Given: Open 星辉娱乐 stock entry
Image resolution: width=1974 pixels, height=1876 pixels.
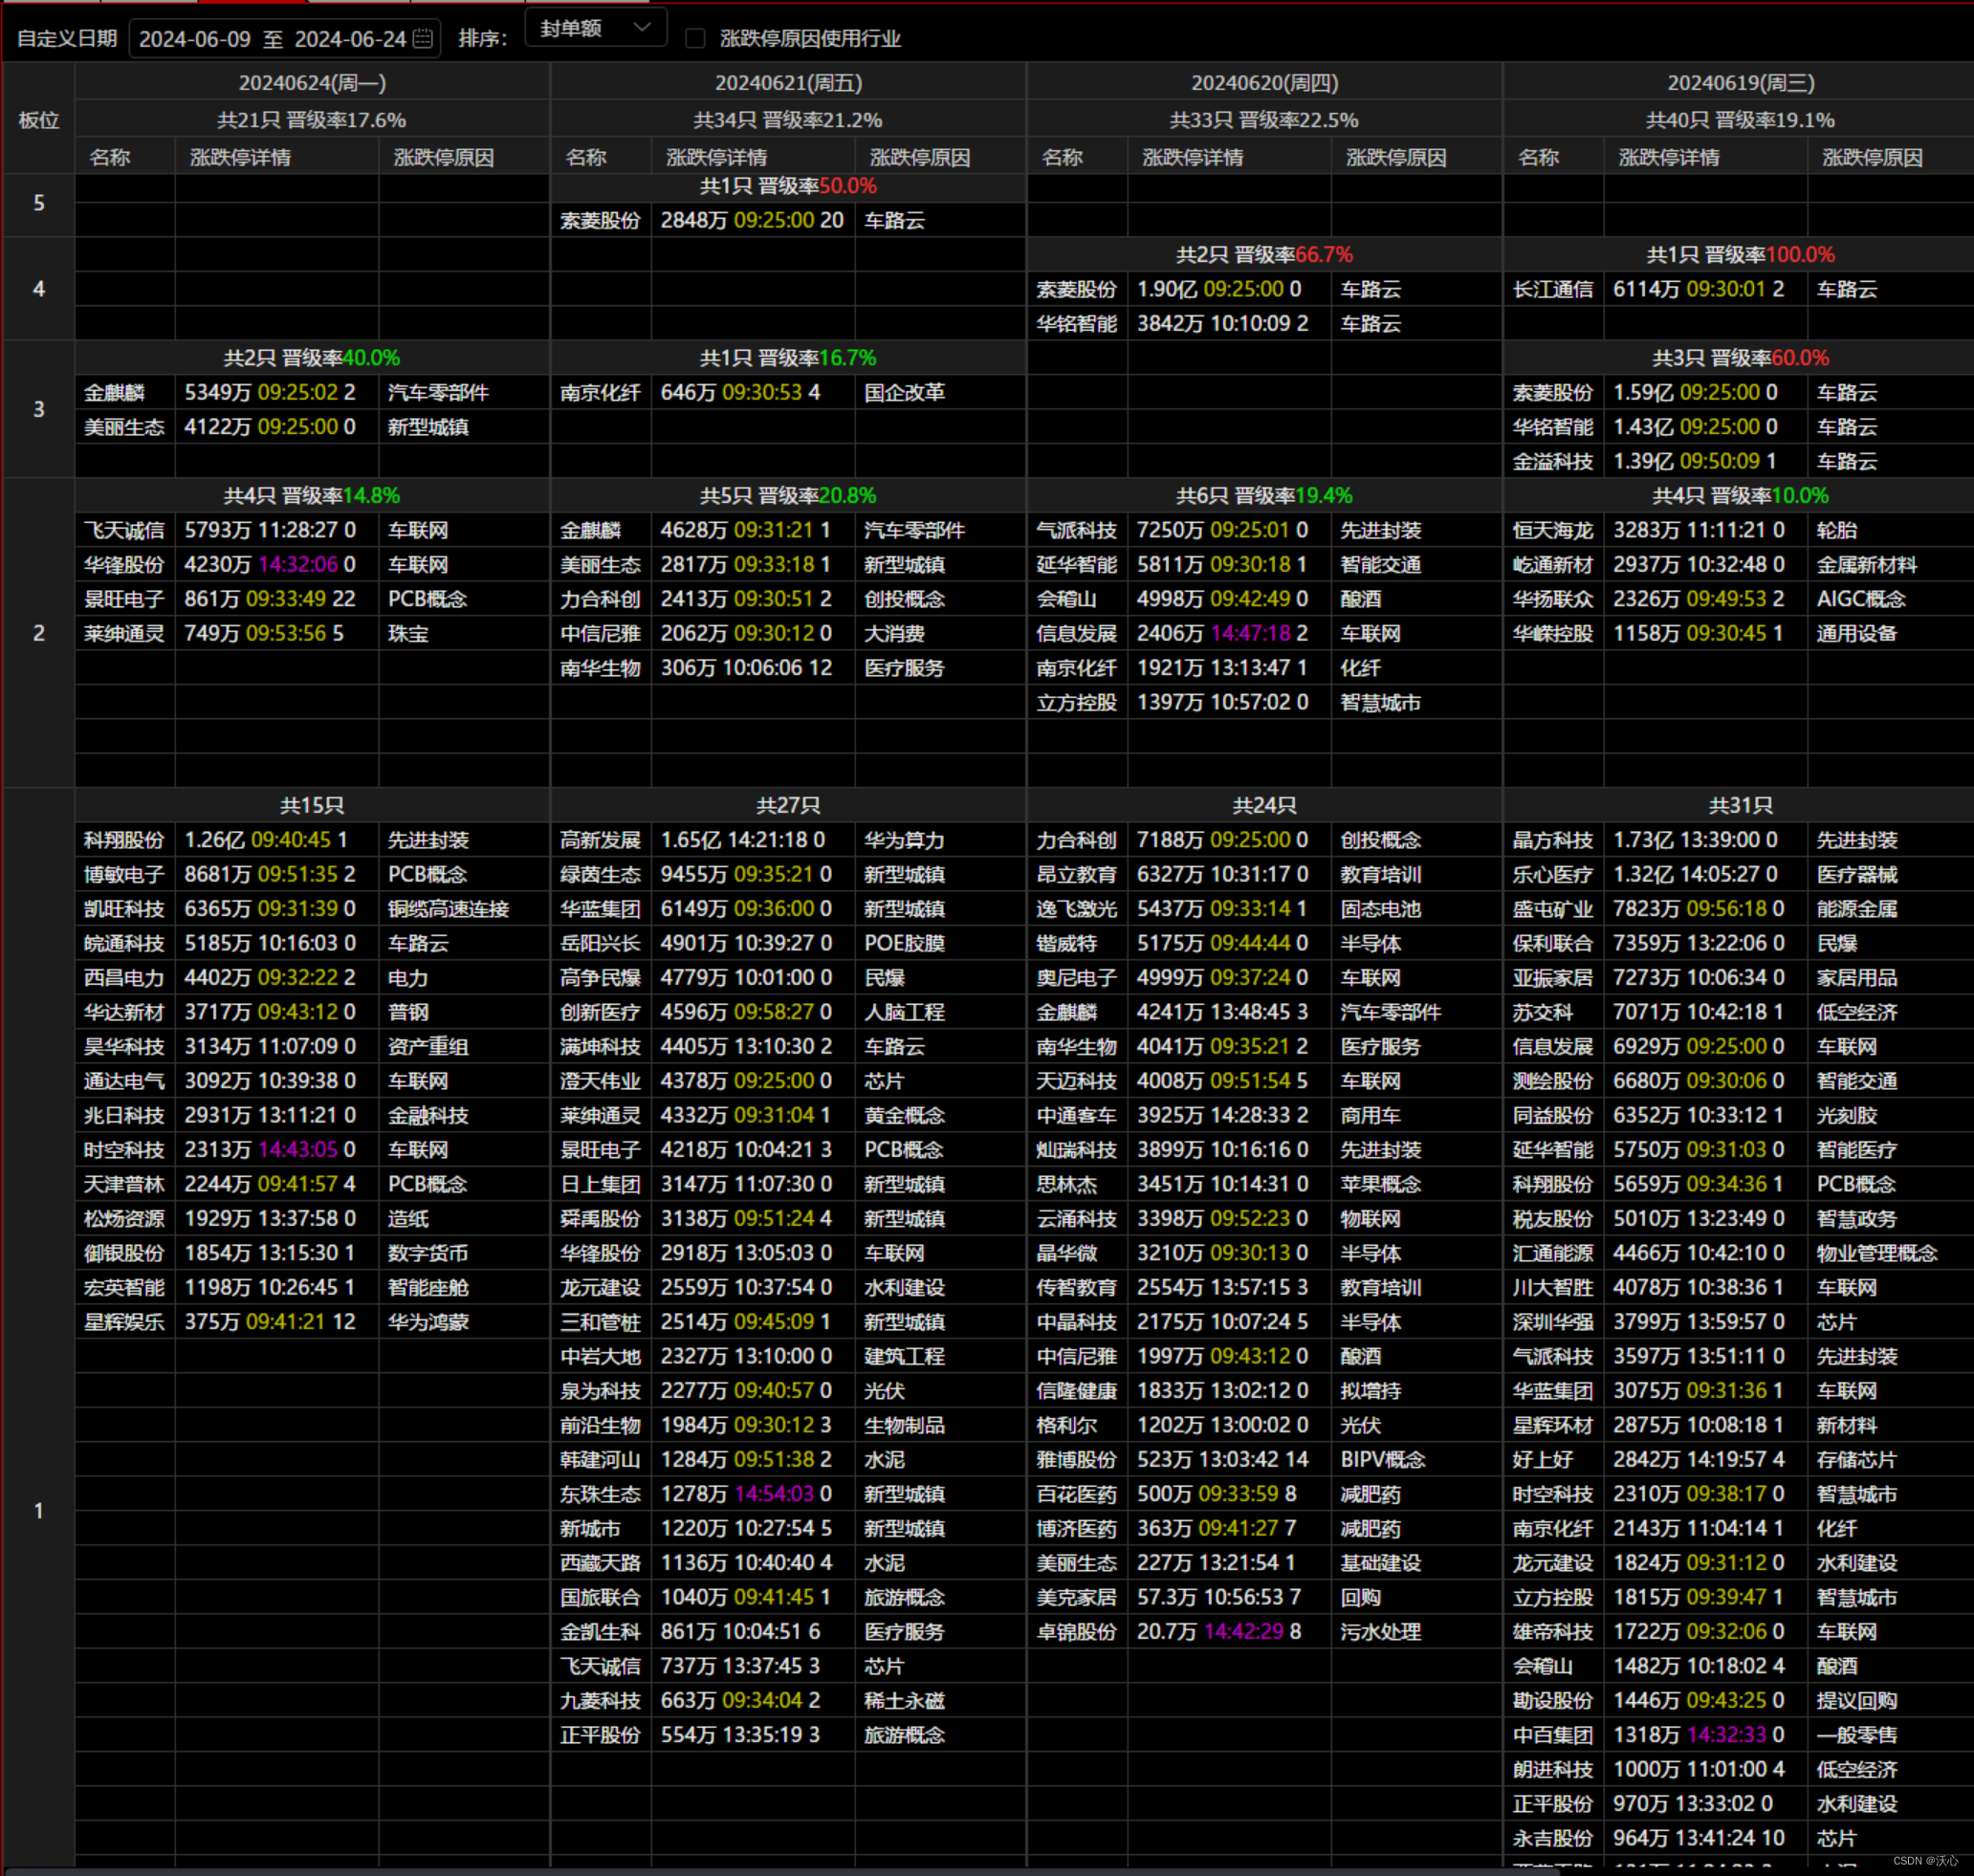Looking at the screenshot, I should coord(124,1322).
